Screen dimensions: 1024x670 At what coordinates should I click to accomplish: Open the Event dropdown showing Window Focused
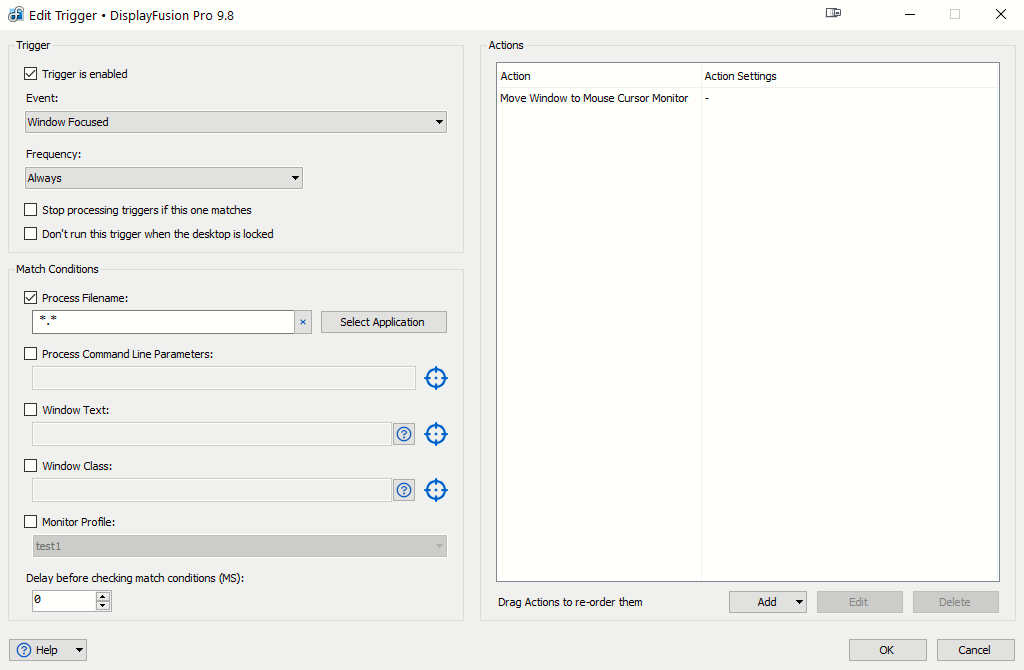pyautogui.click(x=236, y=122)
